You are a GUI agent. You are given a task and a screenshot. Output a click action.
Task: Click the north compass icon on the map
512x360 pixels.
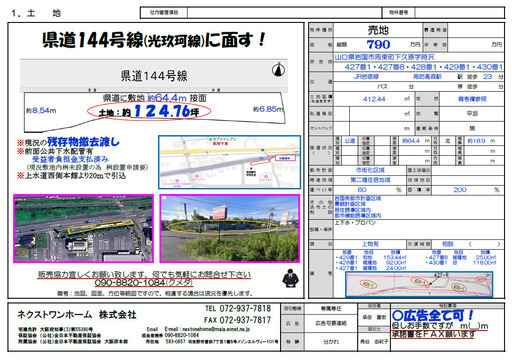278,69
